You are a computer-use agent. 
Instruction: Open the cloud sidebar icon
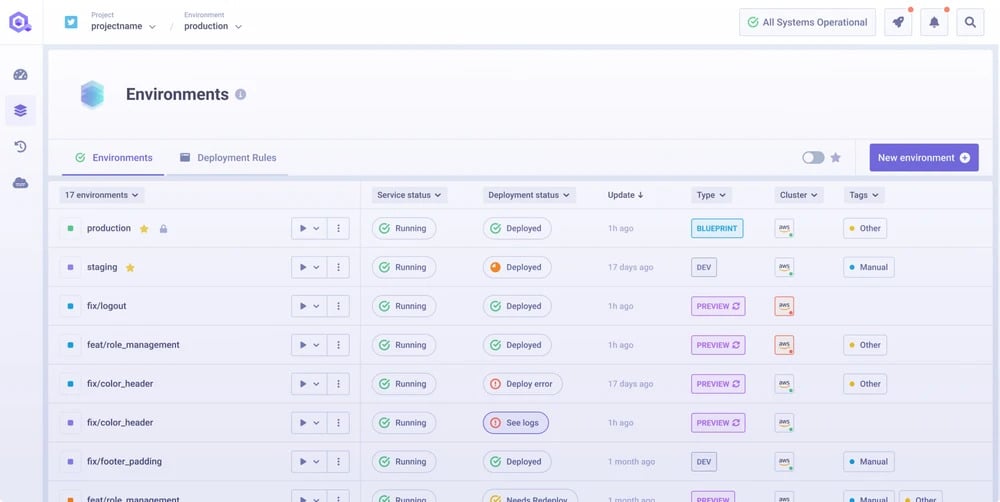[20, 183]
